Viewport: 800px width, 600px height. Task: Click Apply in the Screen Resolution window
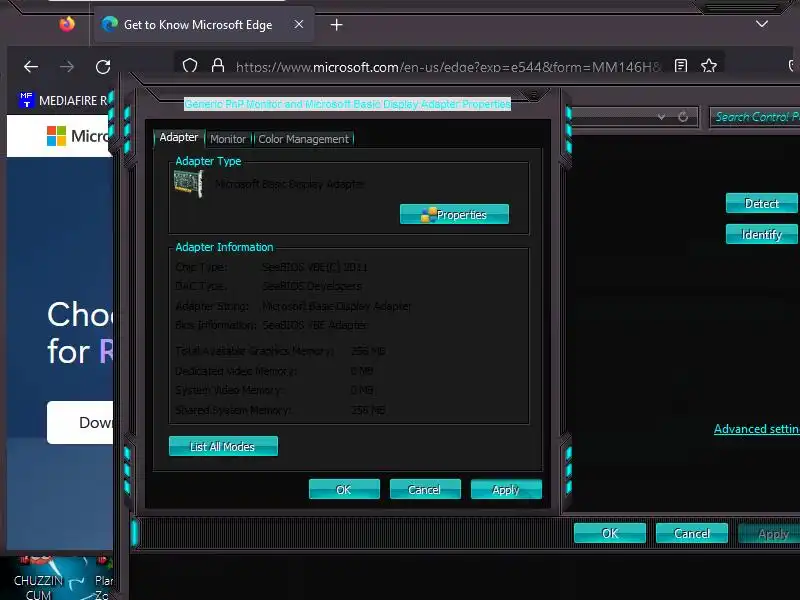click(769, 533)
